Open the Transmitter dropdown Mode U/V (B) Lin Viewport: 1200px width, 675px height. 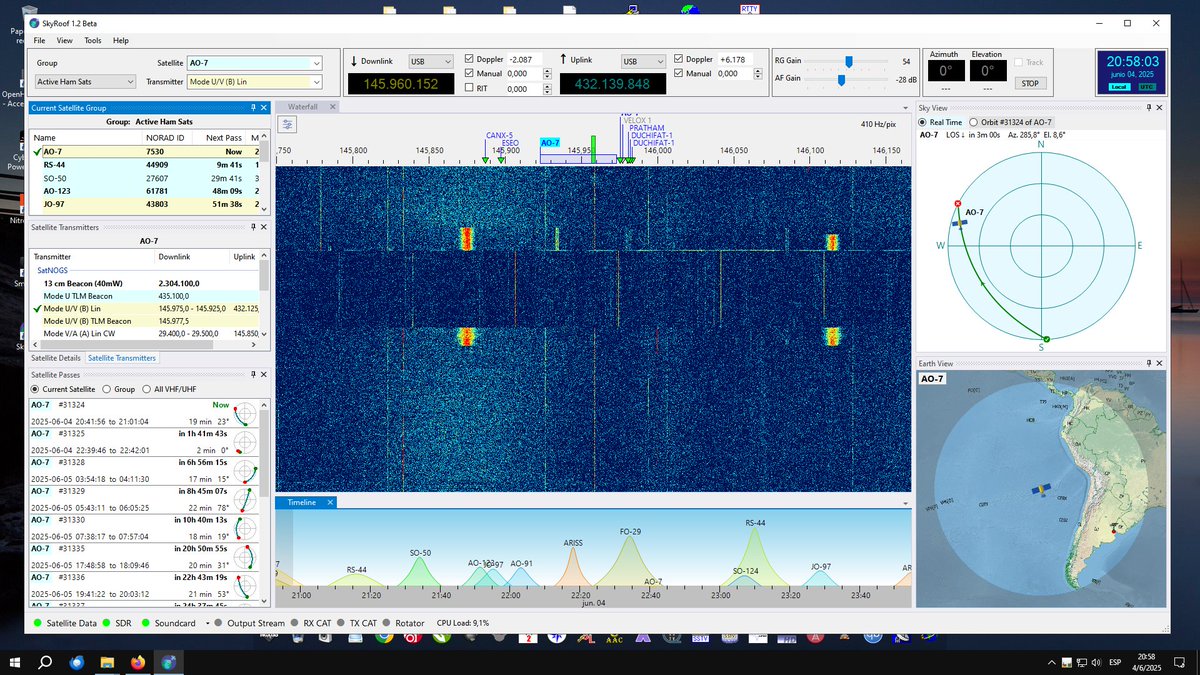[255, 82]
